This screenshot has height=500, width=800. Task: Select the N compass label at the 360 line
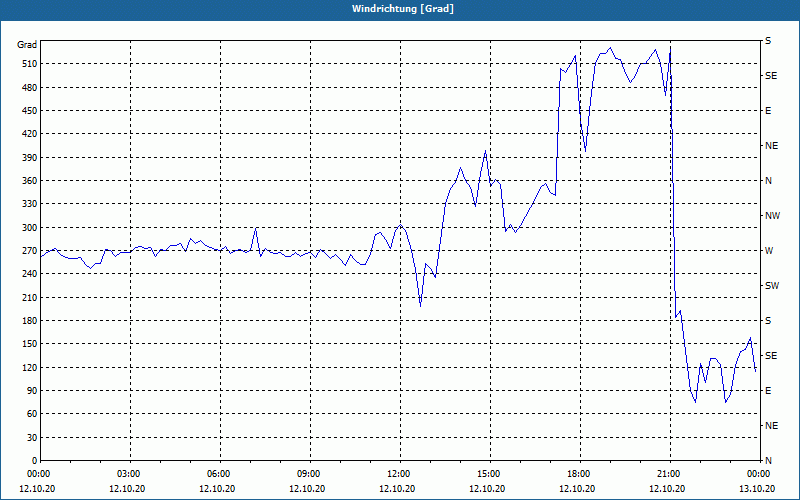[x=768, y=181]
